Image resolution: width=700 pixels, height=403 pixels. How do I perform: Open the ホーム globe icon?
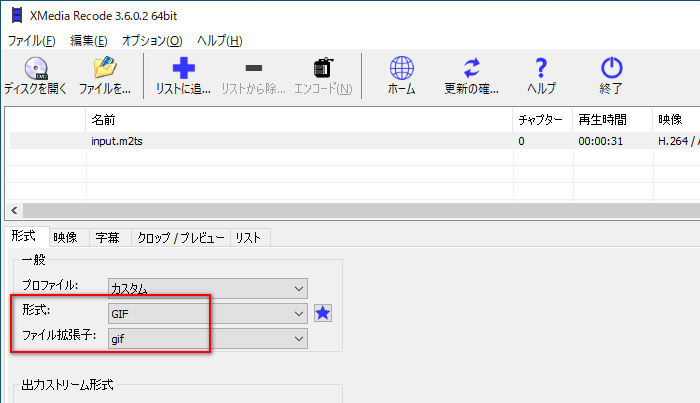pyautogui.click(x=402, y=68)
